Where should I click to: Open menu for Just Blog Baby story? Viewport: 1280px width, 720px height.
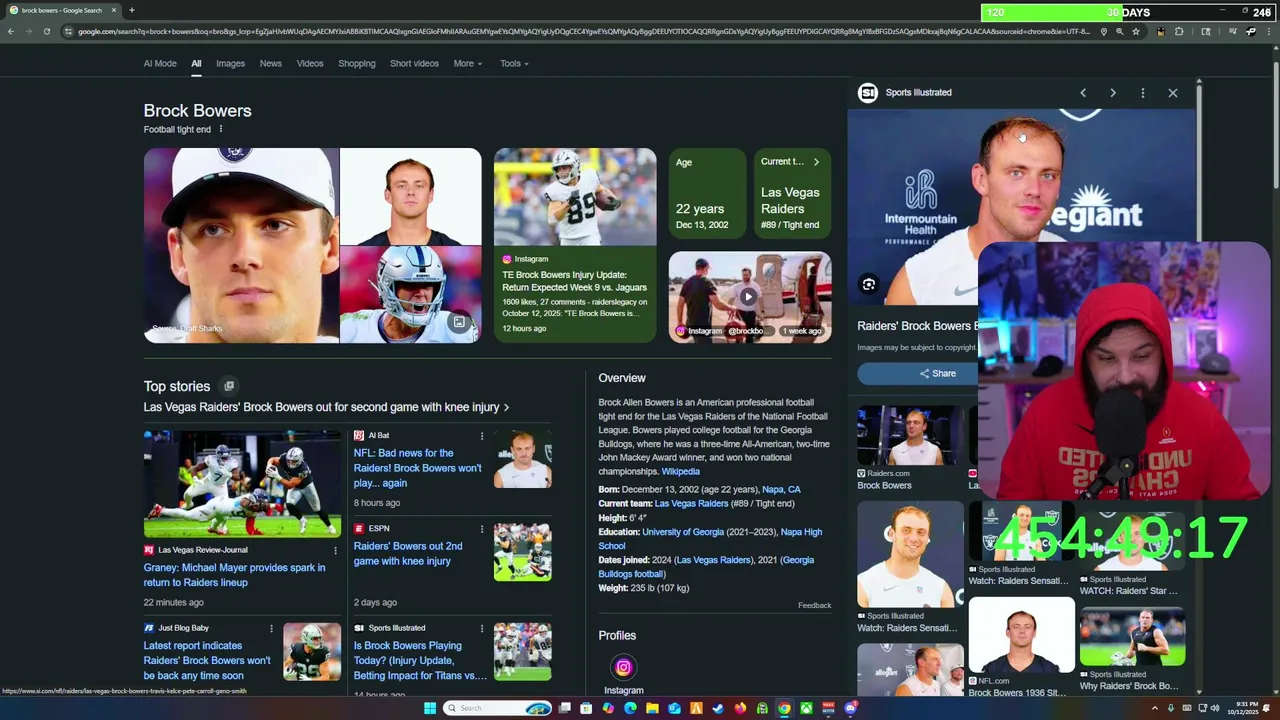pos(271,628)
